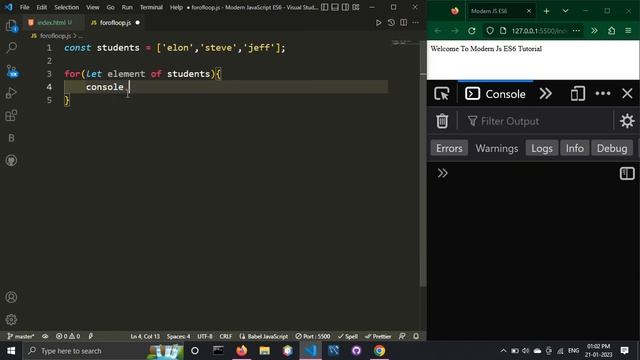Reload the page in Firefox
Screen dimensions: 640x360
(x=472, y=31)
